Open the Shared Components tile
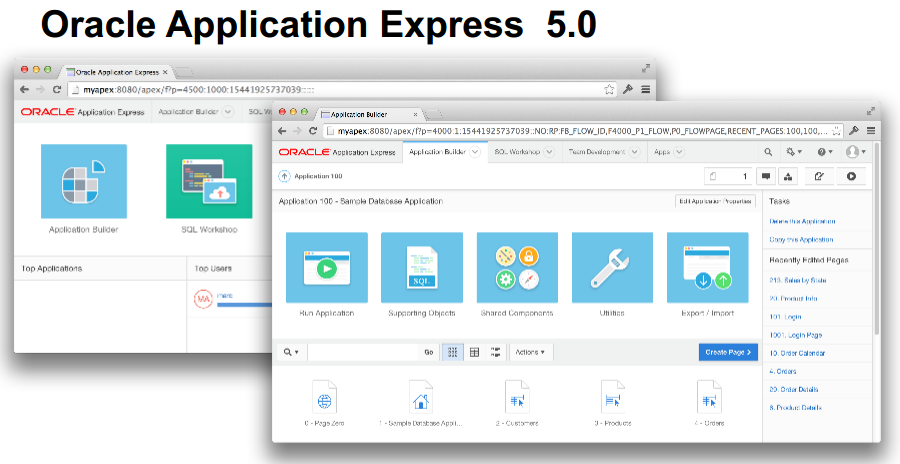The width and height of the screenshot is (900, 464). pyautogui.click(x=517, y=267)
